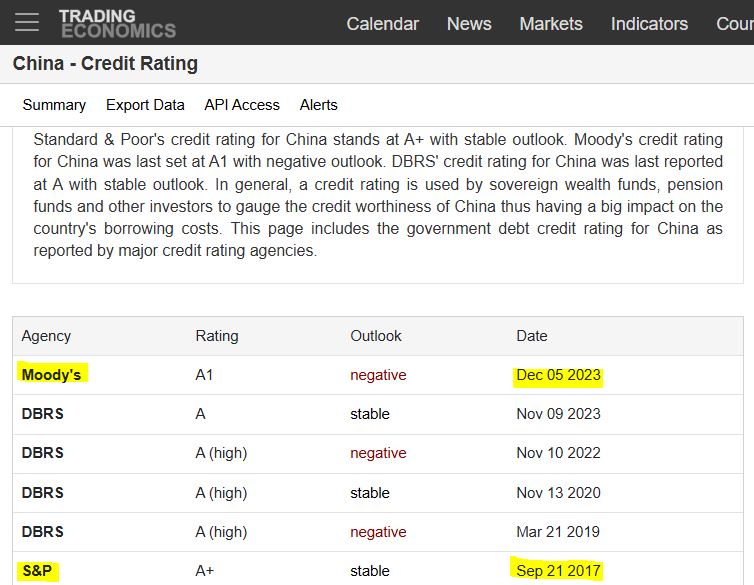
Task: Open the hamburger menu icon
Action: (x=26, y=22)
